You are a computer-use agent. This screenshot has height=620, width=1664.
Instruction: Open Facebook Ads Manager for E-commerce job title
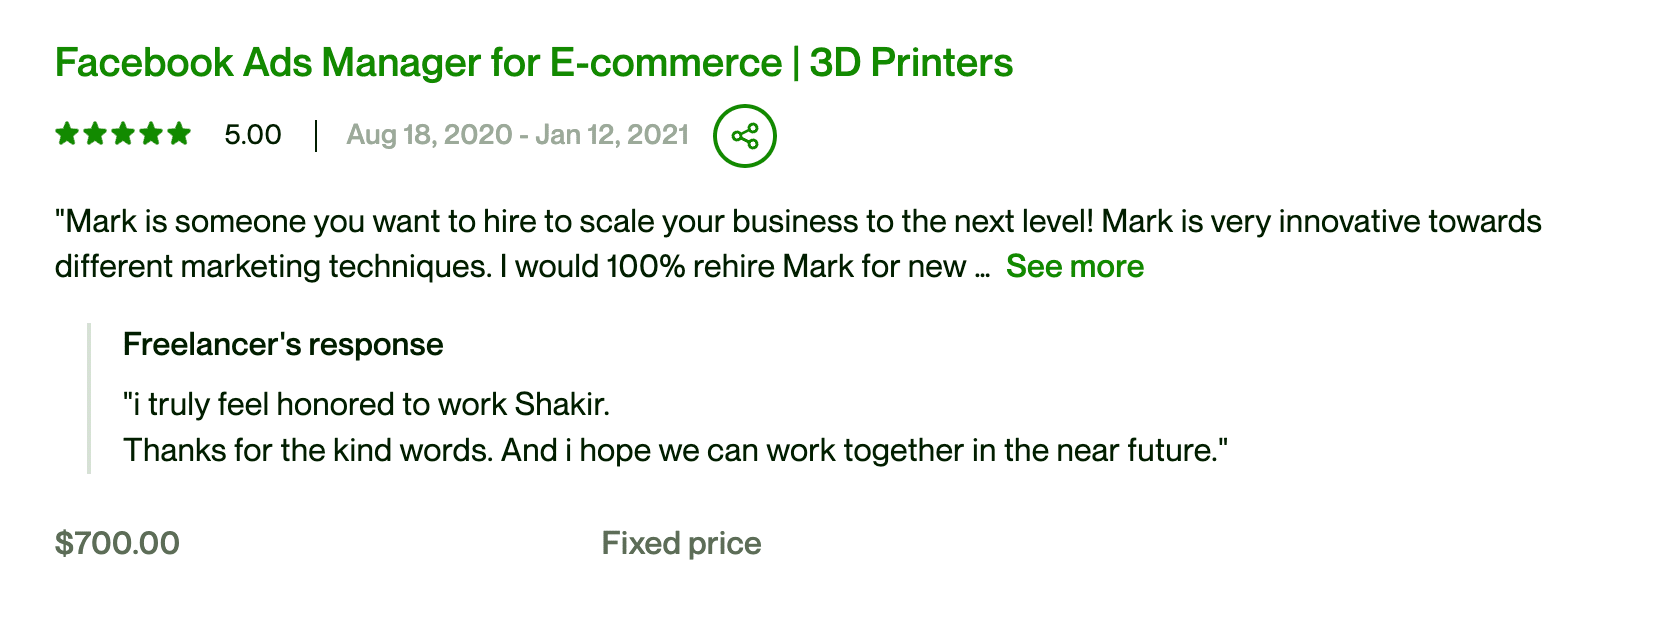(x=534, y=63)
